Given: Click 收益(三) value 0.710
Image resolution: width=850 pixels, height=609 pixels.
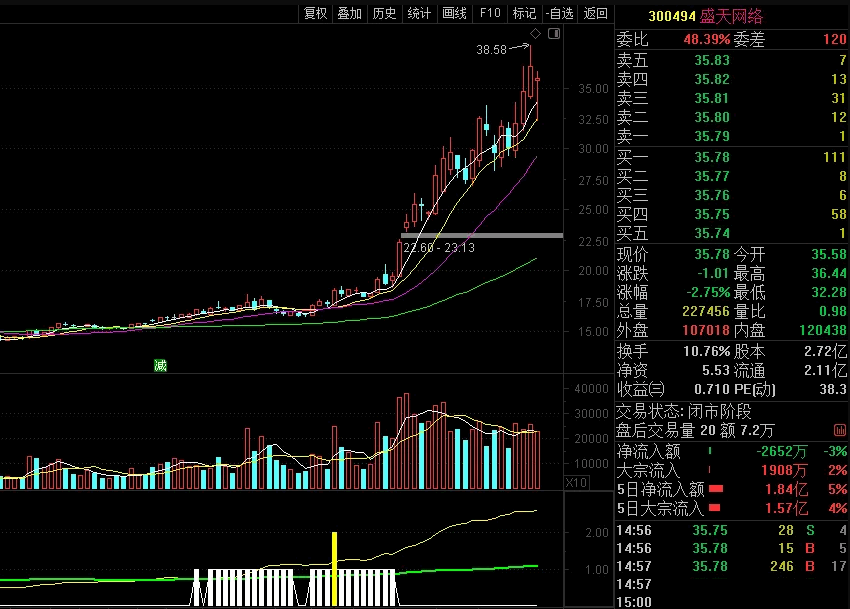Looking at the screenshot, I should [712, 389].
